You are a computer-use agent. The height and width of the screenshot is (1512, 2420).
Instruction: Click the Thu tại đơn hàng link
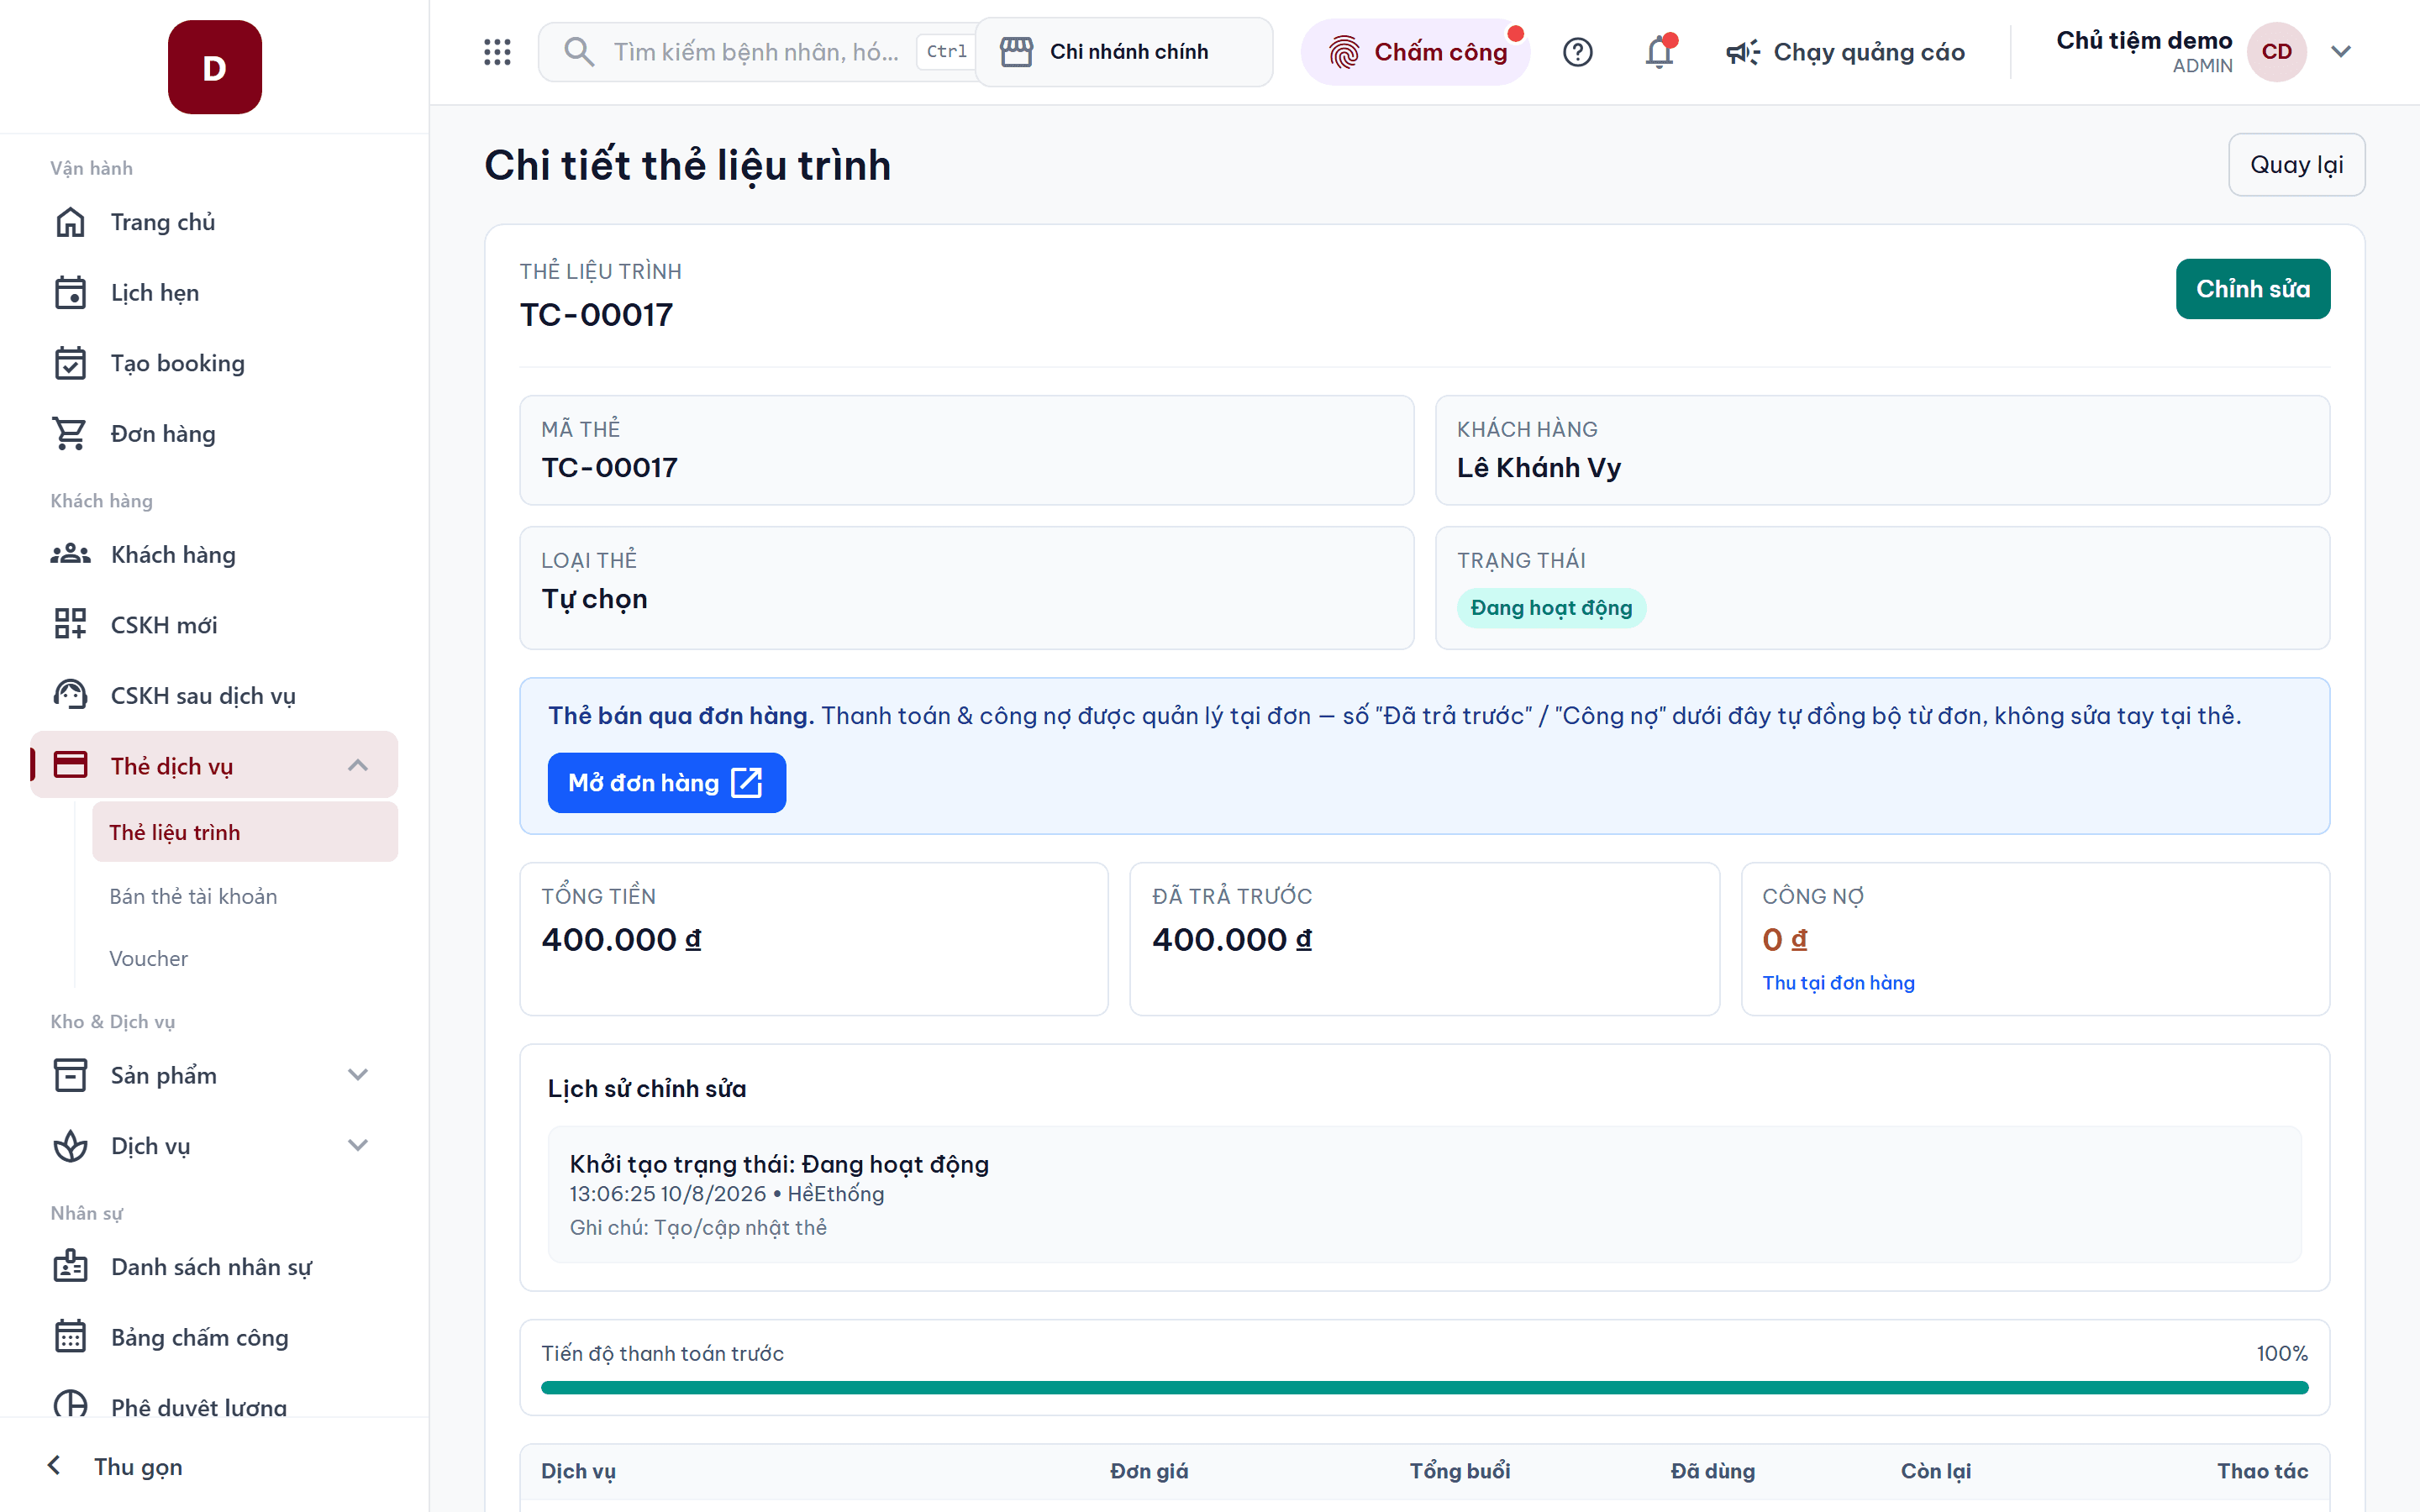[1838, 983]
